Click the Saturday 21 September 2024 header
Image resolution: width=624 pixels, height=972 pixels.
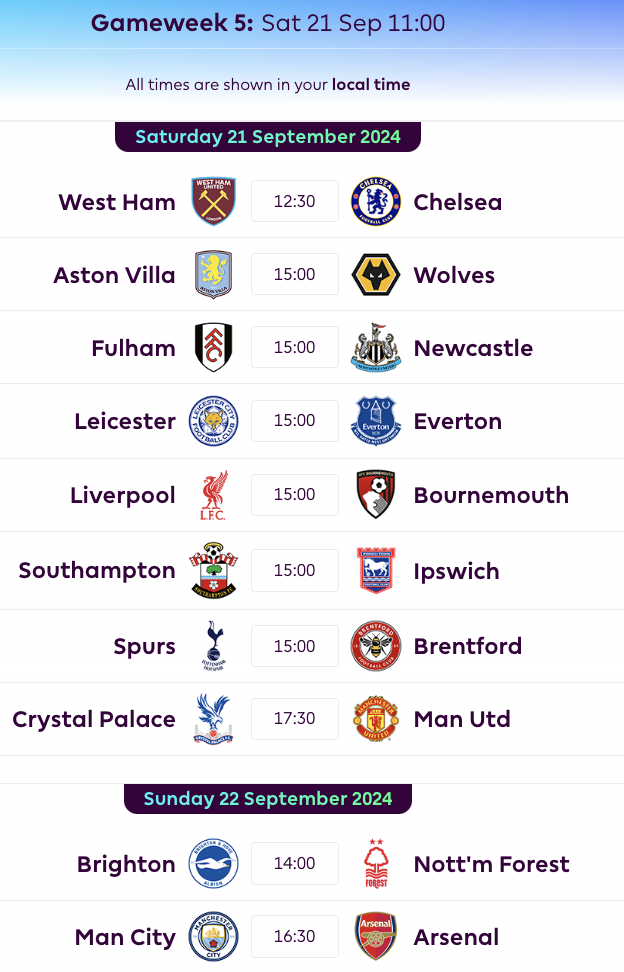[267, 136]
